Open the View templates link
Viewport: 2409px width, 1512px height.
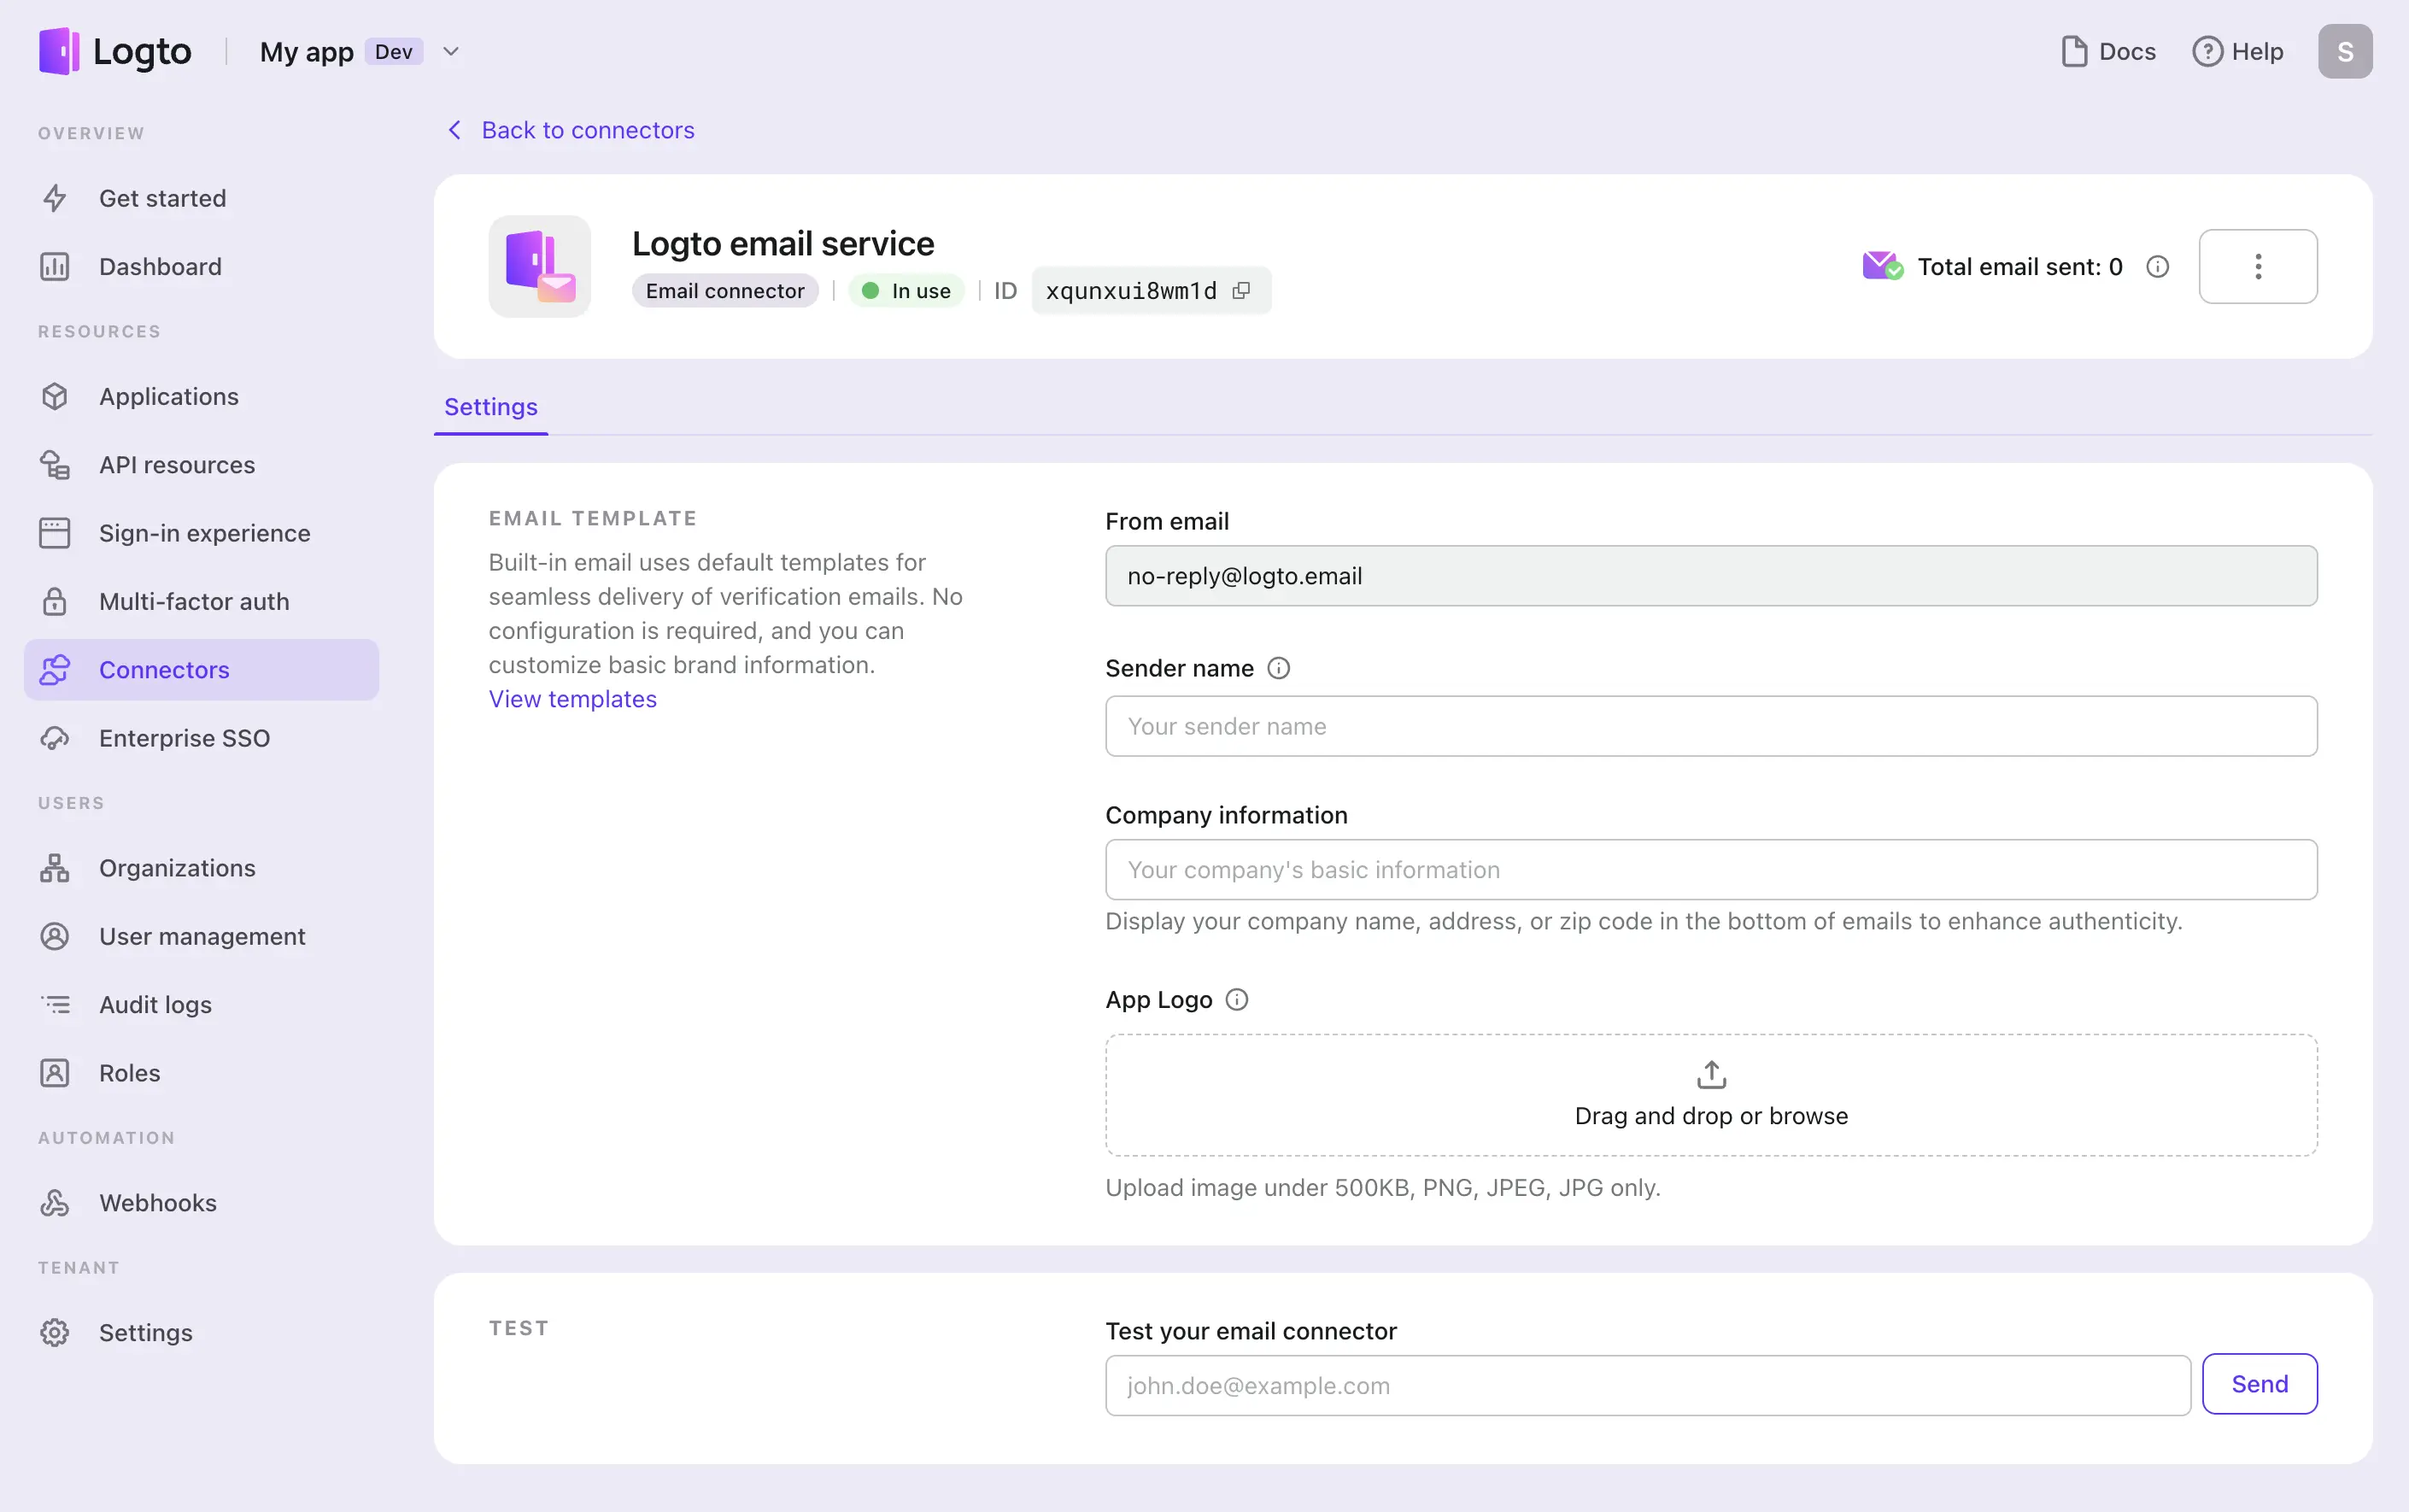pos(573,700)
